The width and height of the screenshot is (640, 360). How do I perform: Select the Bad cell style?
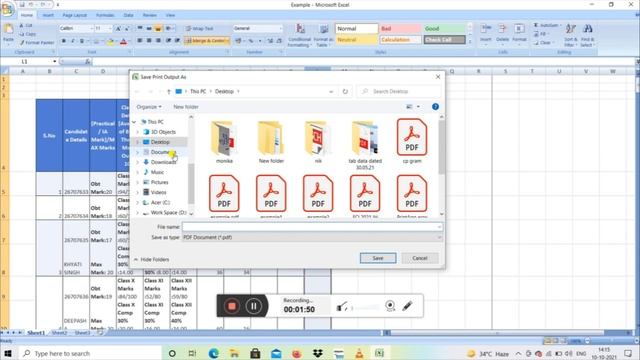400,29
